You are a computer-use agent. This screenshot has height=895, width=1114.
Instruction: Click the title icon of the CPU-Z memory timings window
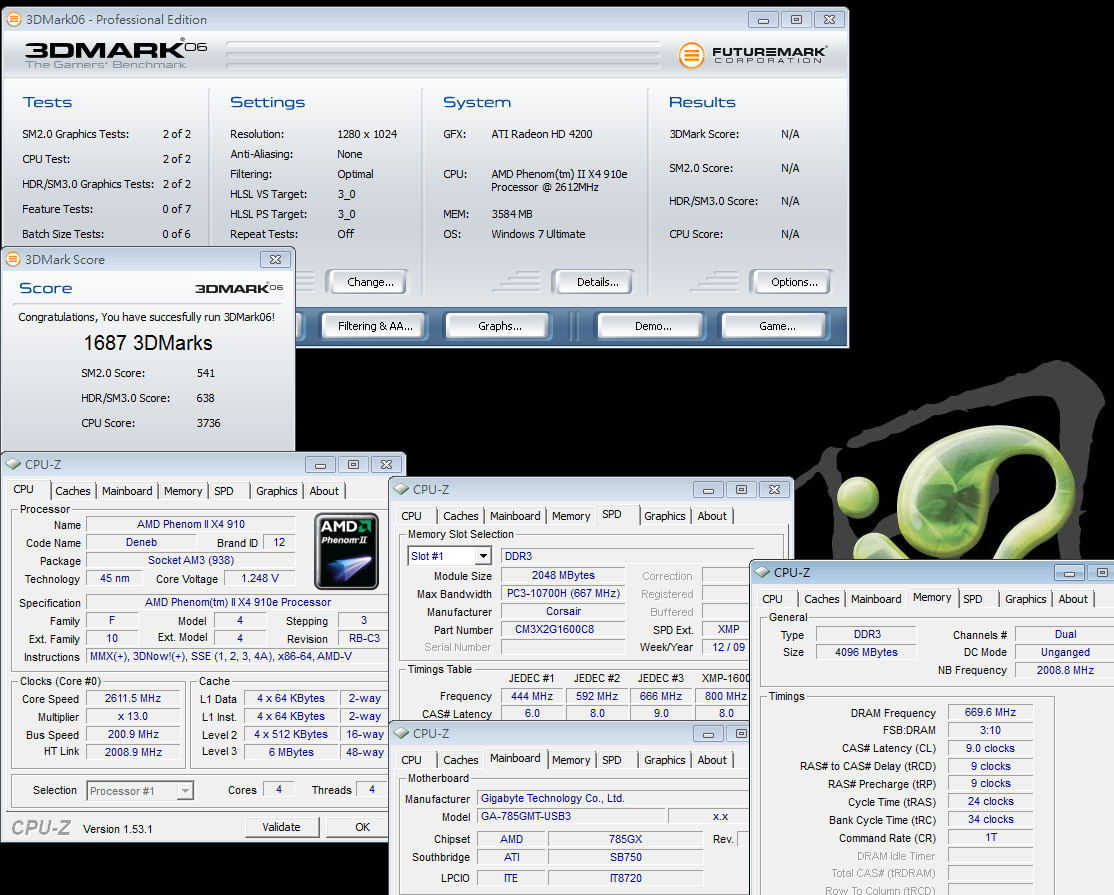point(762,573)
